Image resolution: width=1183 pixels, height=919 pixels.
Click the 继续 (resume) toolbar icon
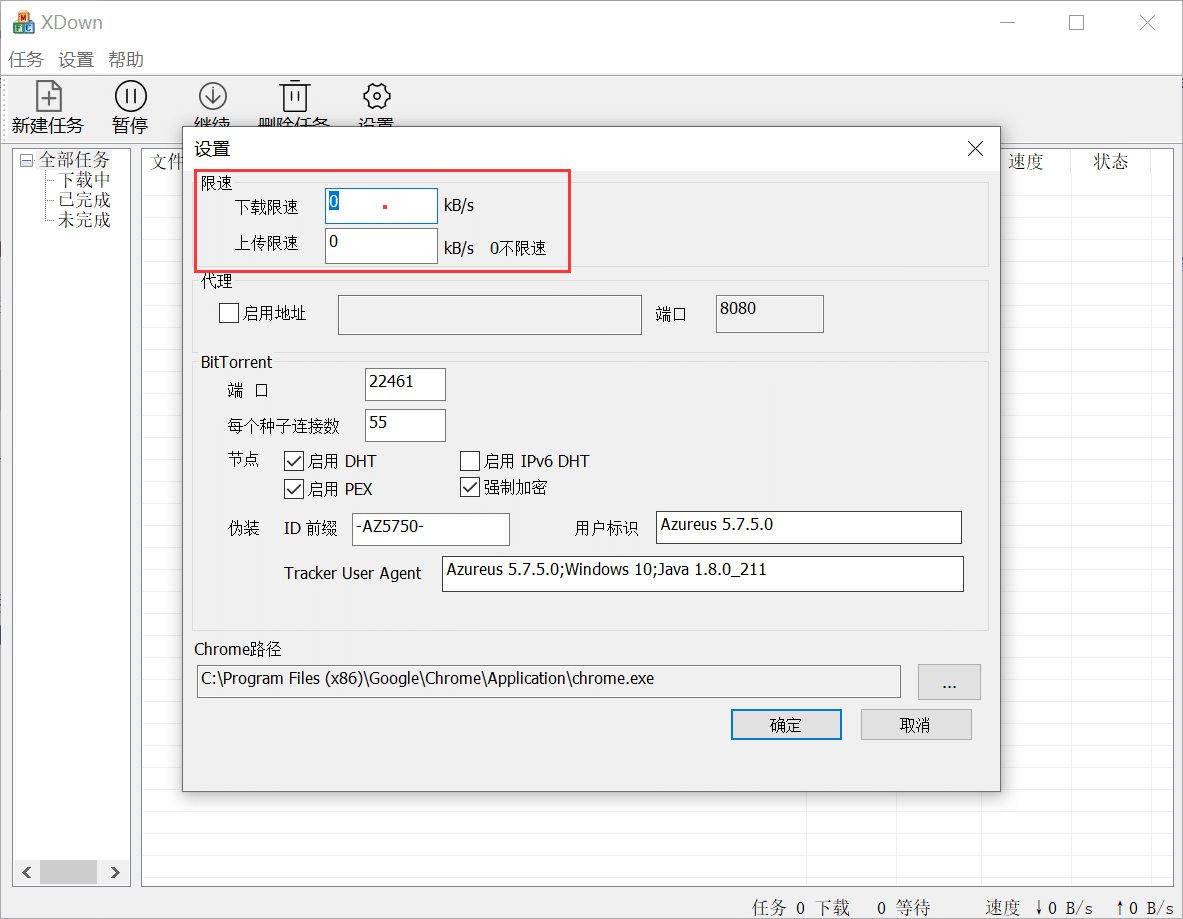[x=212, y=96]
